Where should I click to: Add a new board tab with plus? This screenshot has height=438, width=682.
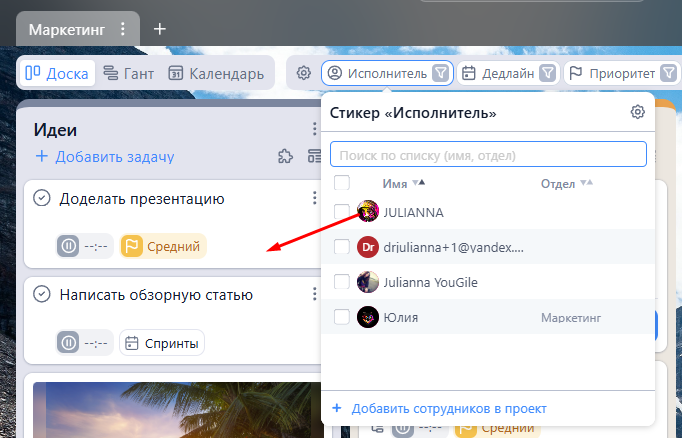coord(160,29)
